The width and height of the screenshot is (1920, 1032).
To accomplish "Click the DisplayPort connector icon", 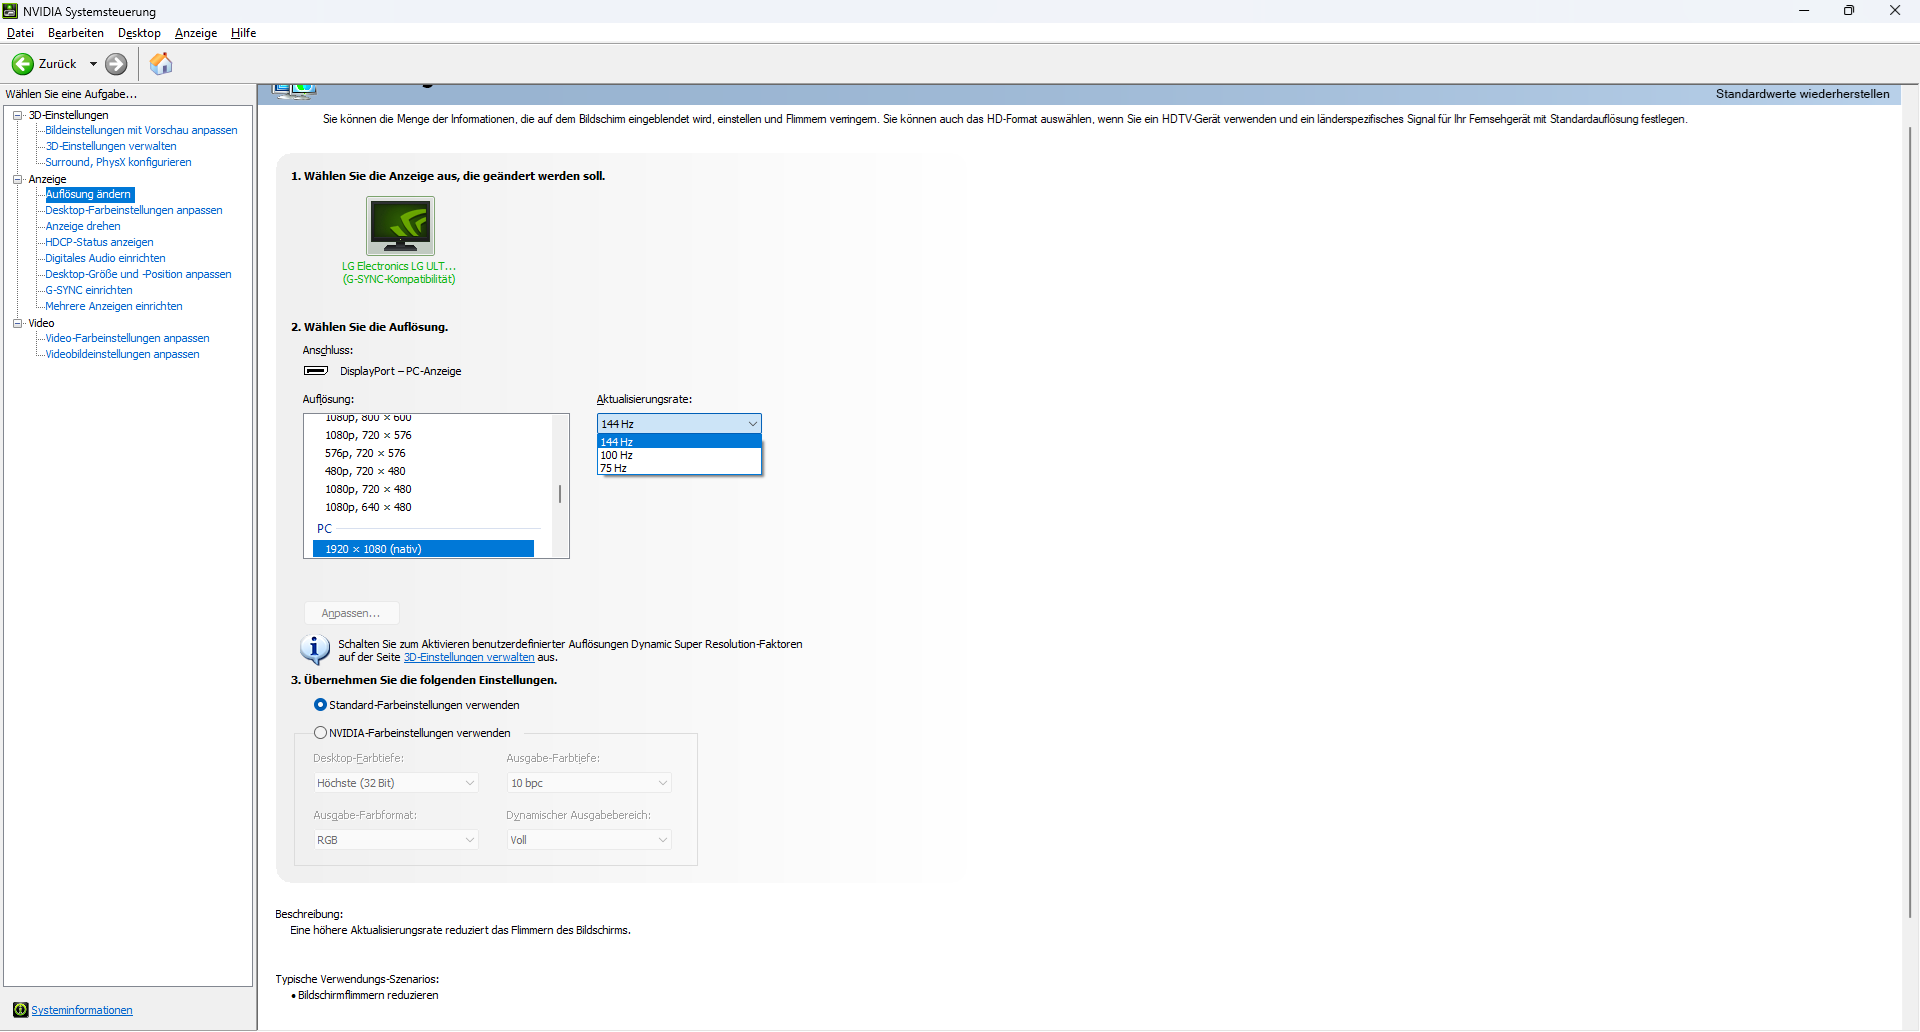I will pyautogui.click(x=316, y=371).
